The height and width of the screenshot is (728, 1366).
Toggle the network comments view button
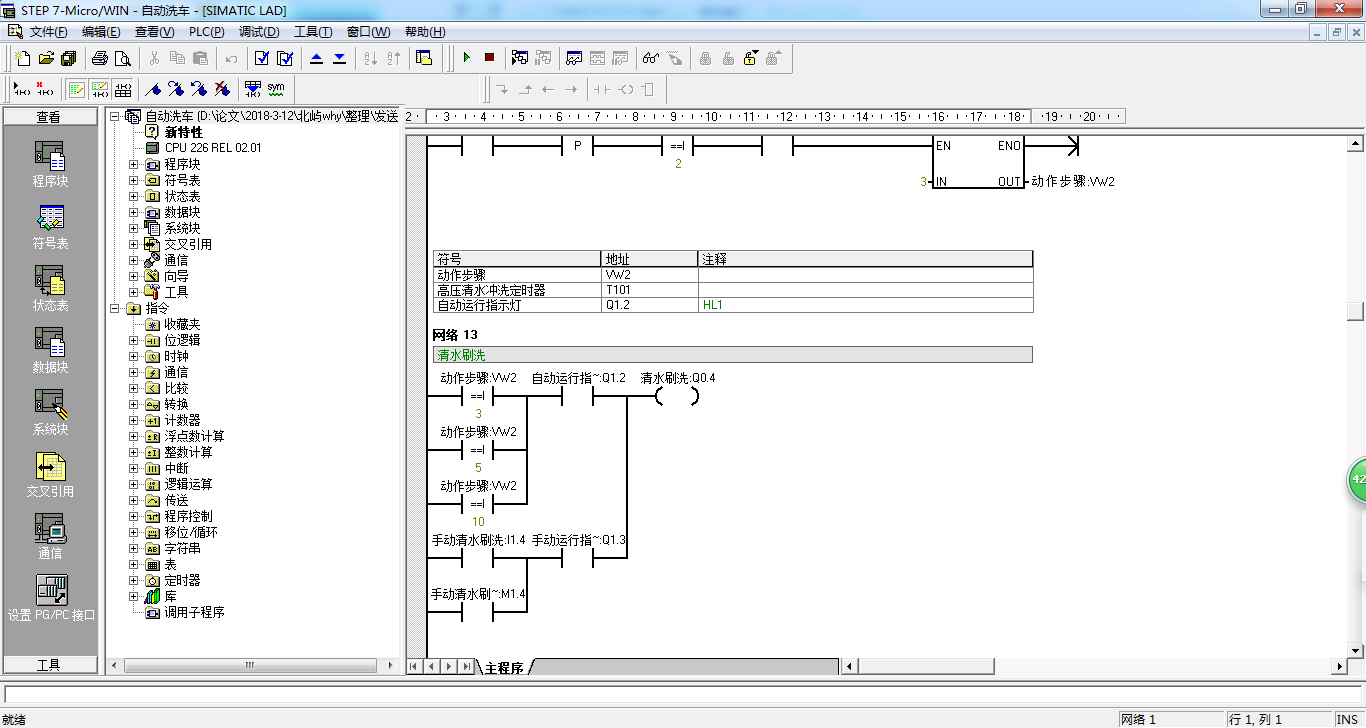click(100, 89)
